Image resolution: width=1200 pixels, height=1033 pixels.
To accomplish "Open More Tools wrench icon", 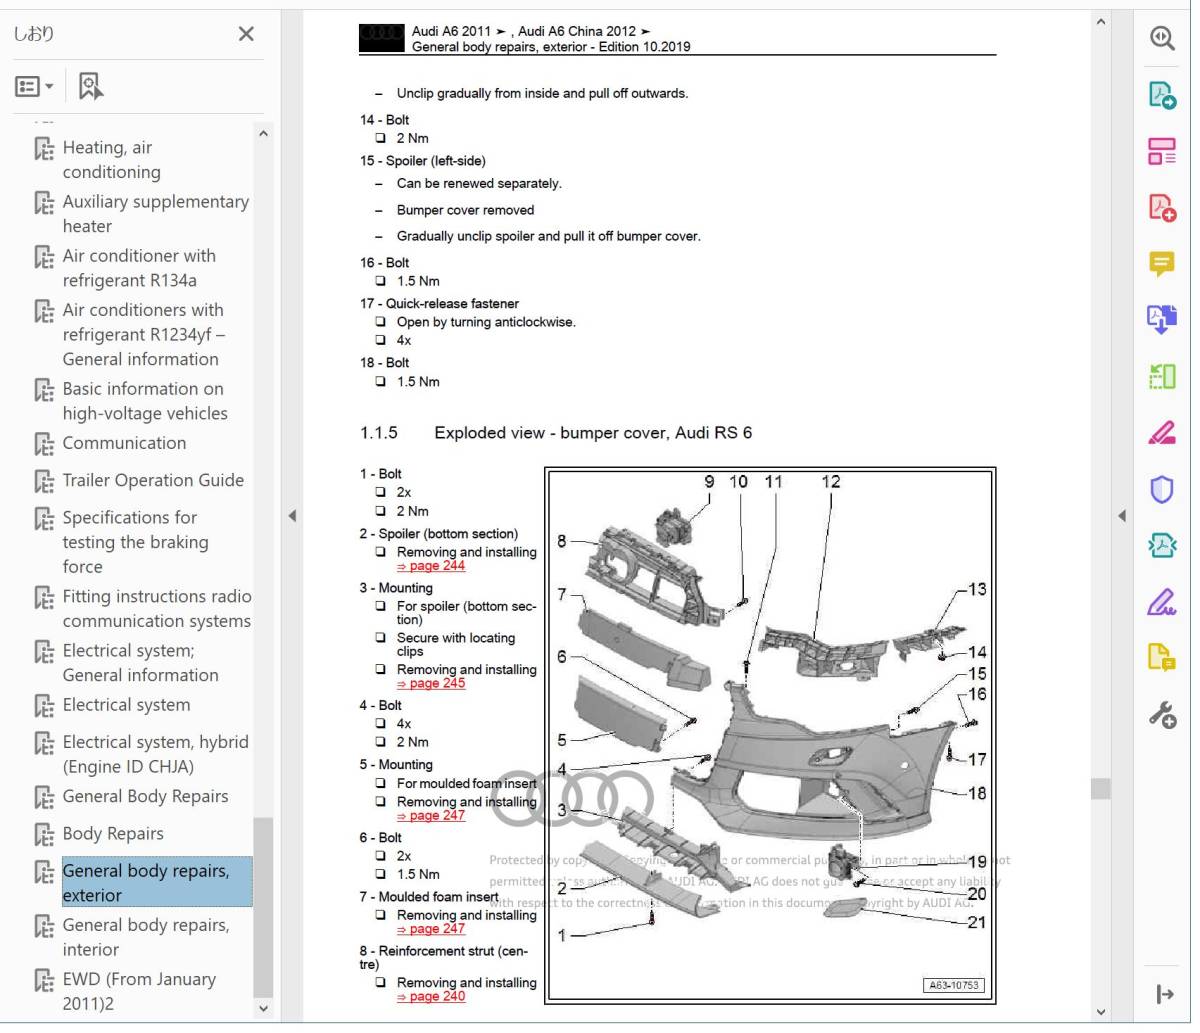I will pyautogui.click(x=1161, y=715).
